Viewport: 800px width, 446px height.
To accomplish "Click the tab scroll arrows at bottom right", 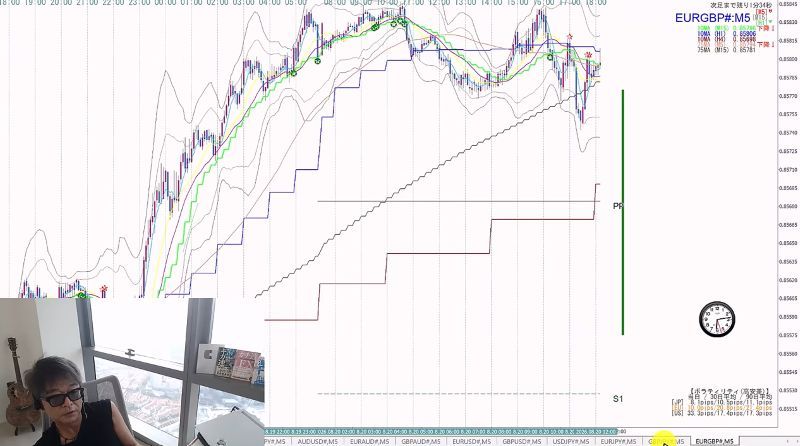I will point(791,441).
